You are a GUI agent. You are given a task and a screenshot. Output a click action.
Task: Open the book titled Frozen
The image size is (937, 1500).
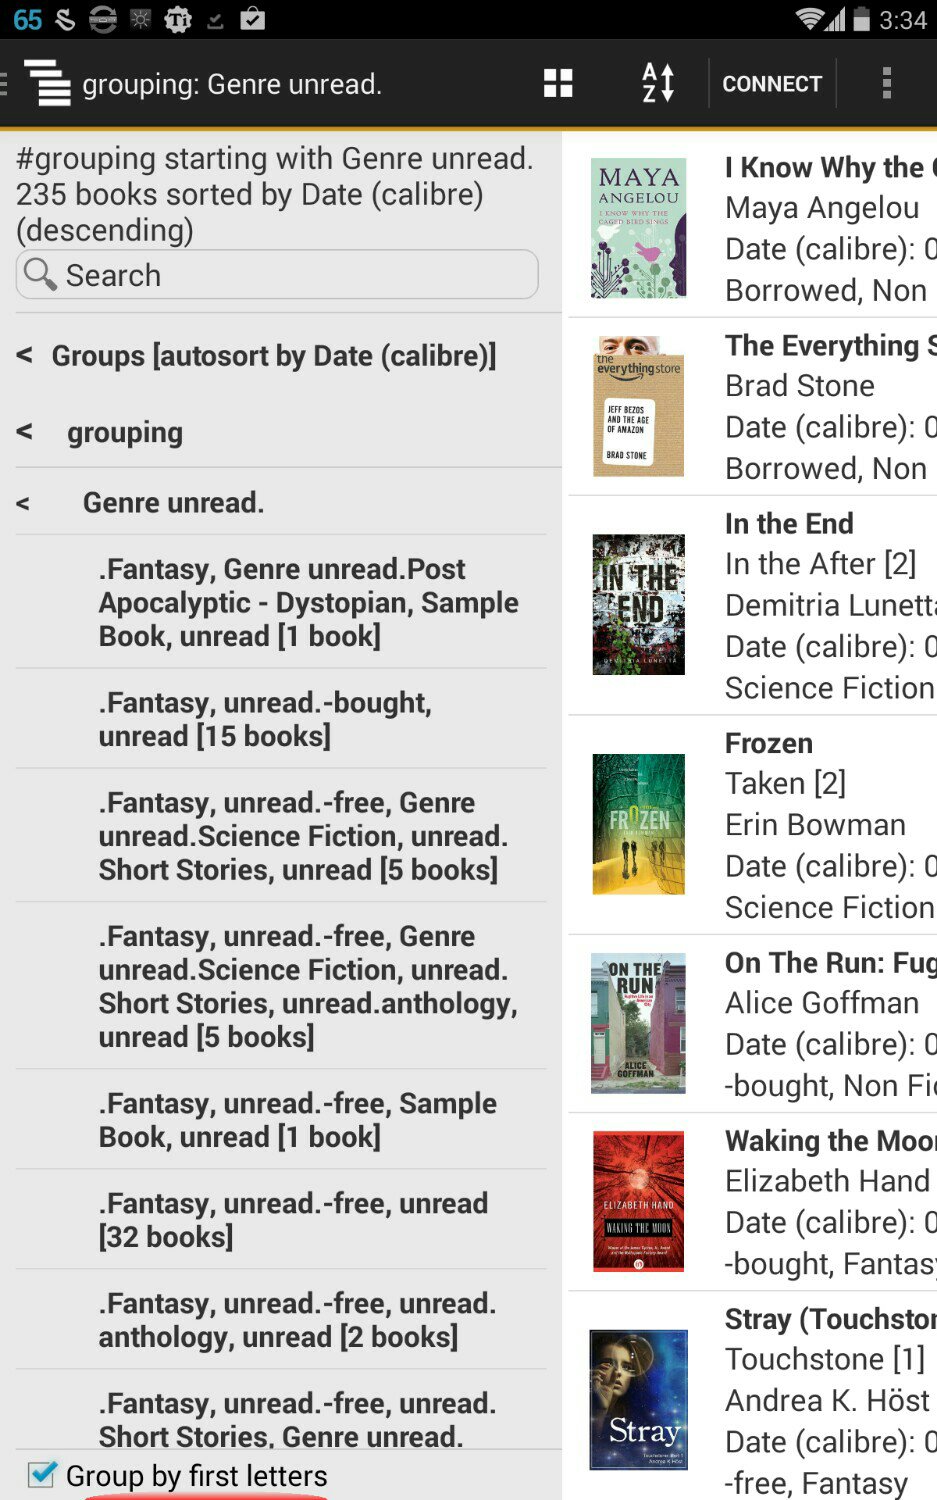coord(769,743)
